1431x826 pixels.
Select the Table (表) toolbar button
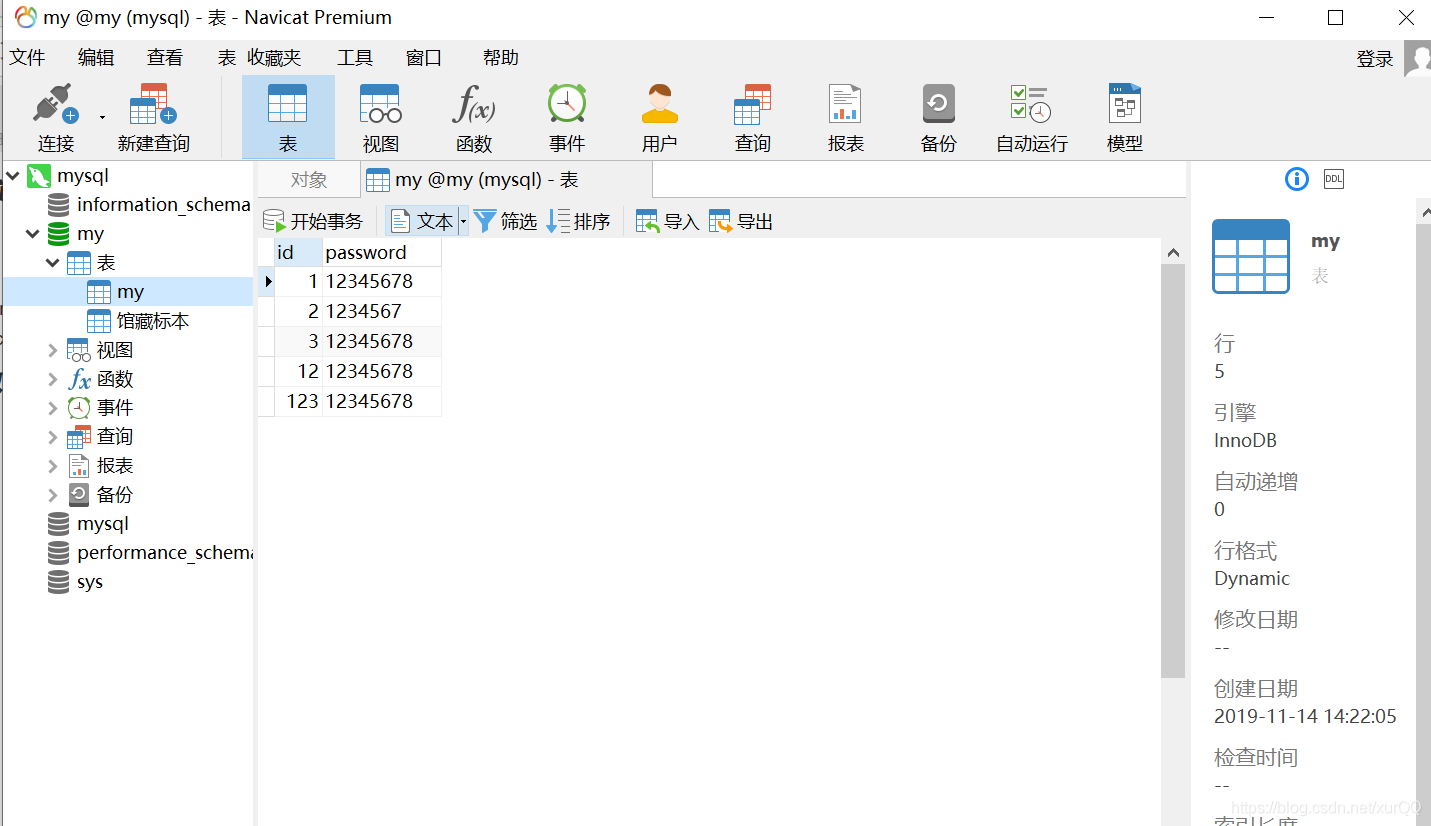[x=288, y=118]
